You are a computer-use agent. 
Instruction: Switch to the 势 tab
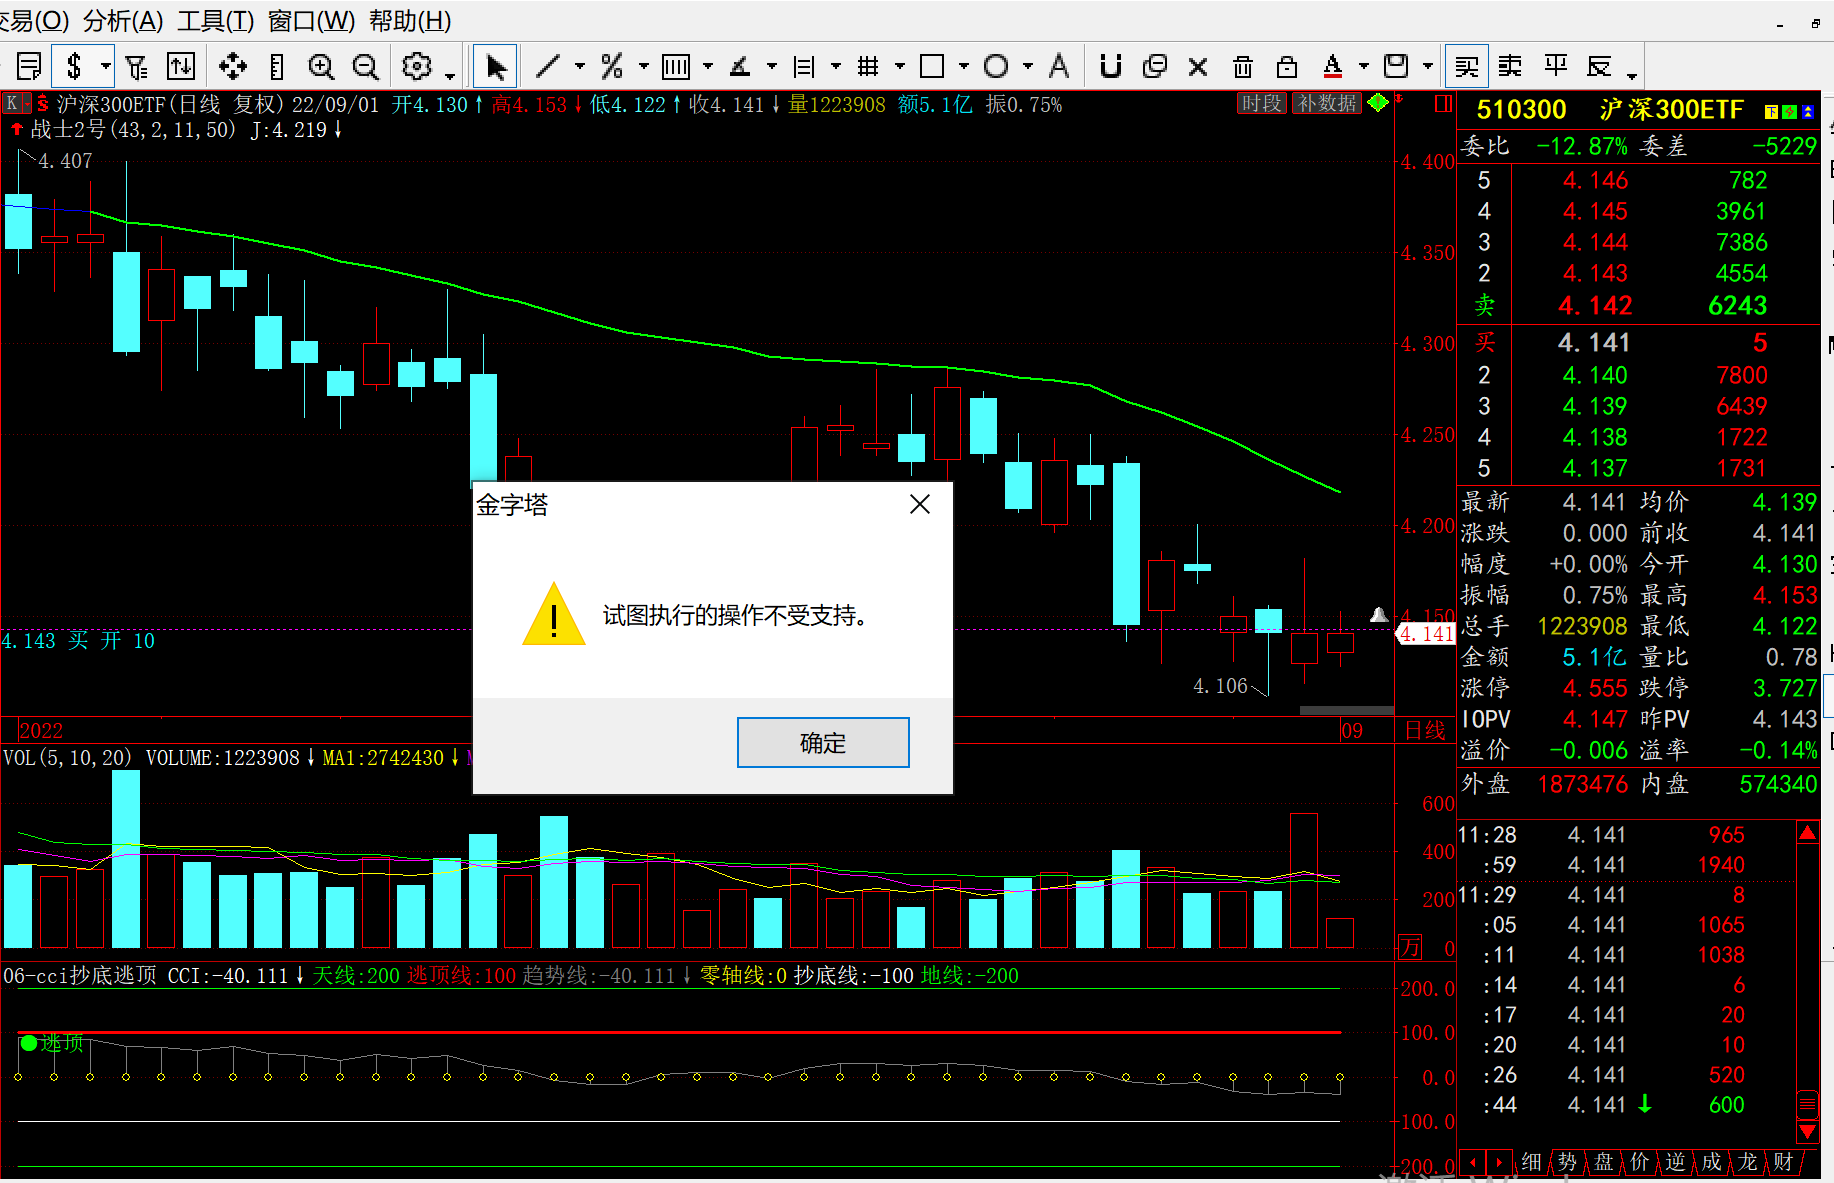(x=1567, y=1162)
